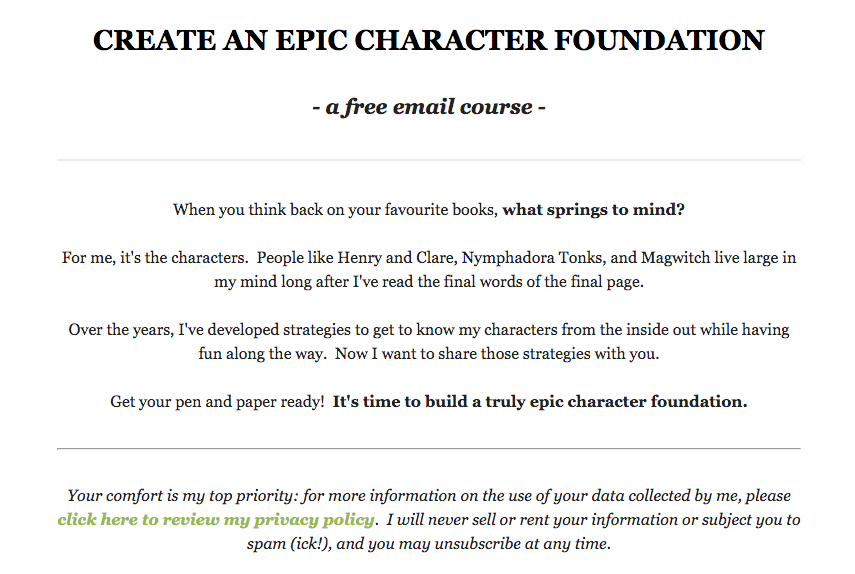
Task: Click bold 'It's time to build' sentence
Action: (540, 402)
